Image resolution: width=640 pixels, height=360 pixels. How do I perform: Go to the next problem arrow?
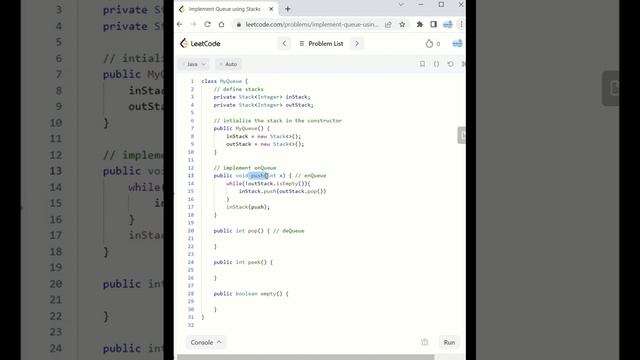coord(357,43)
